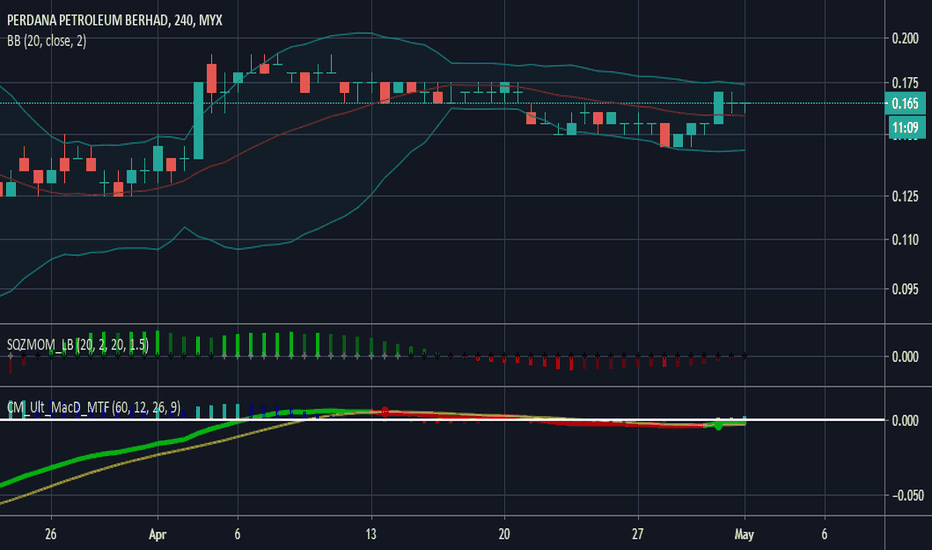
Task: Click the 0.165 current price label
Action: pos(905,103)
